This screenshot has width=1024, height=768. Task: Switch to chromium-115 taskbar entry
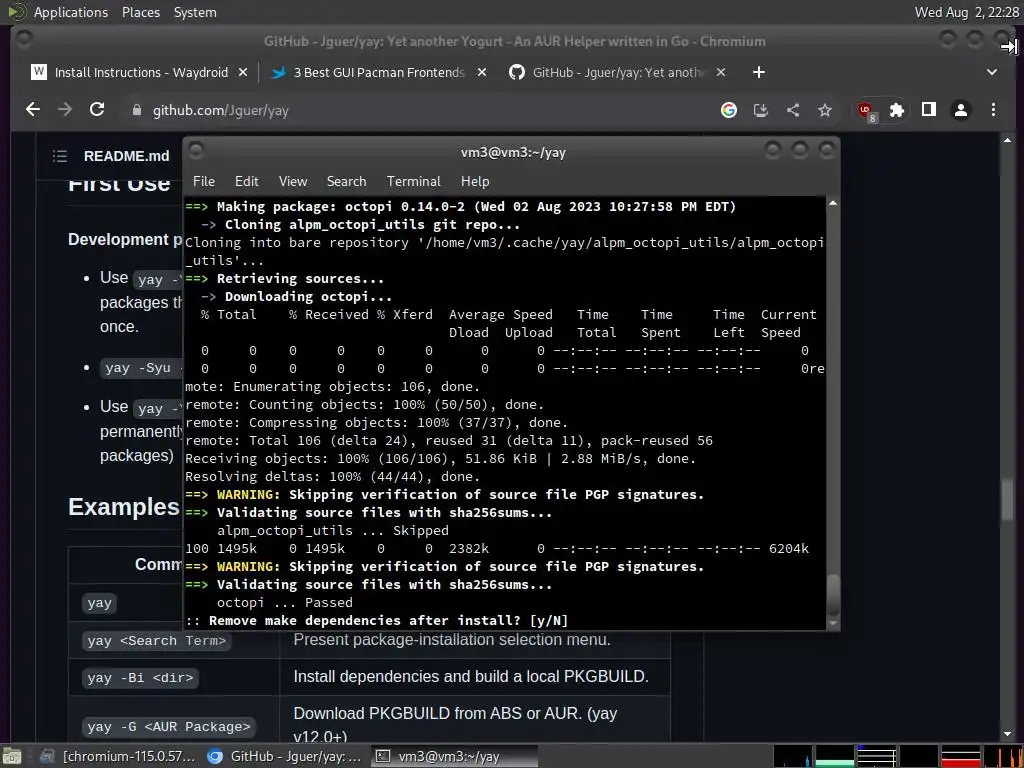point(118,756)
